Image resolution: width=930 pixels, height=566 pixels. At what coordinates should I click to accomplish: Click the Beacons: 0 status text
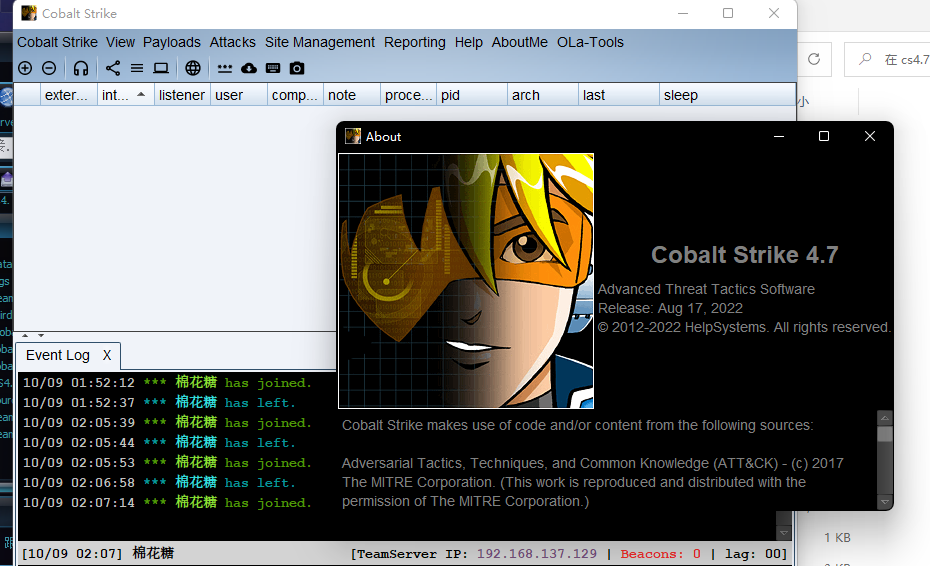coord(661,554)
